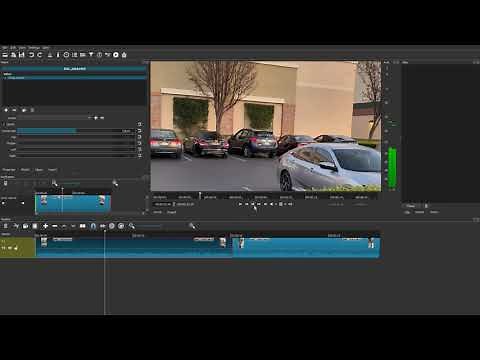Open the filter Preset combo box
Image resolution: width=480 pixels, height=360 pixels.
53,118
